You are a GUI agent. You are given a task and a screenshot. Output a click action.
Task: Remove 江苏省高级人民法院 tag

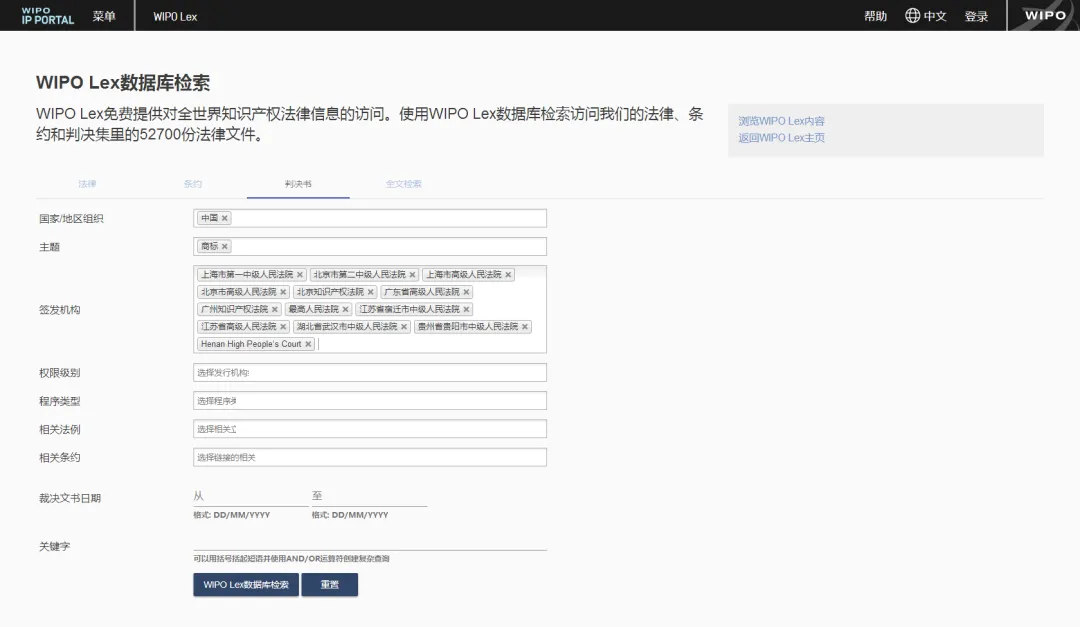pyautogui.click(x=283, y=327)
